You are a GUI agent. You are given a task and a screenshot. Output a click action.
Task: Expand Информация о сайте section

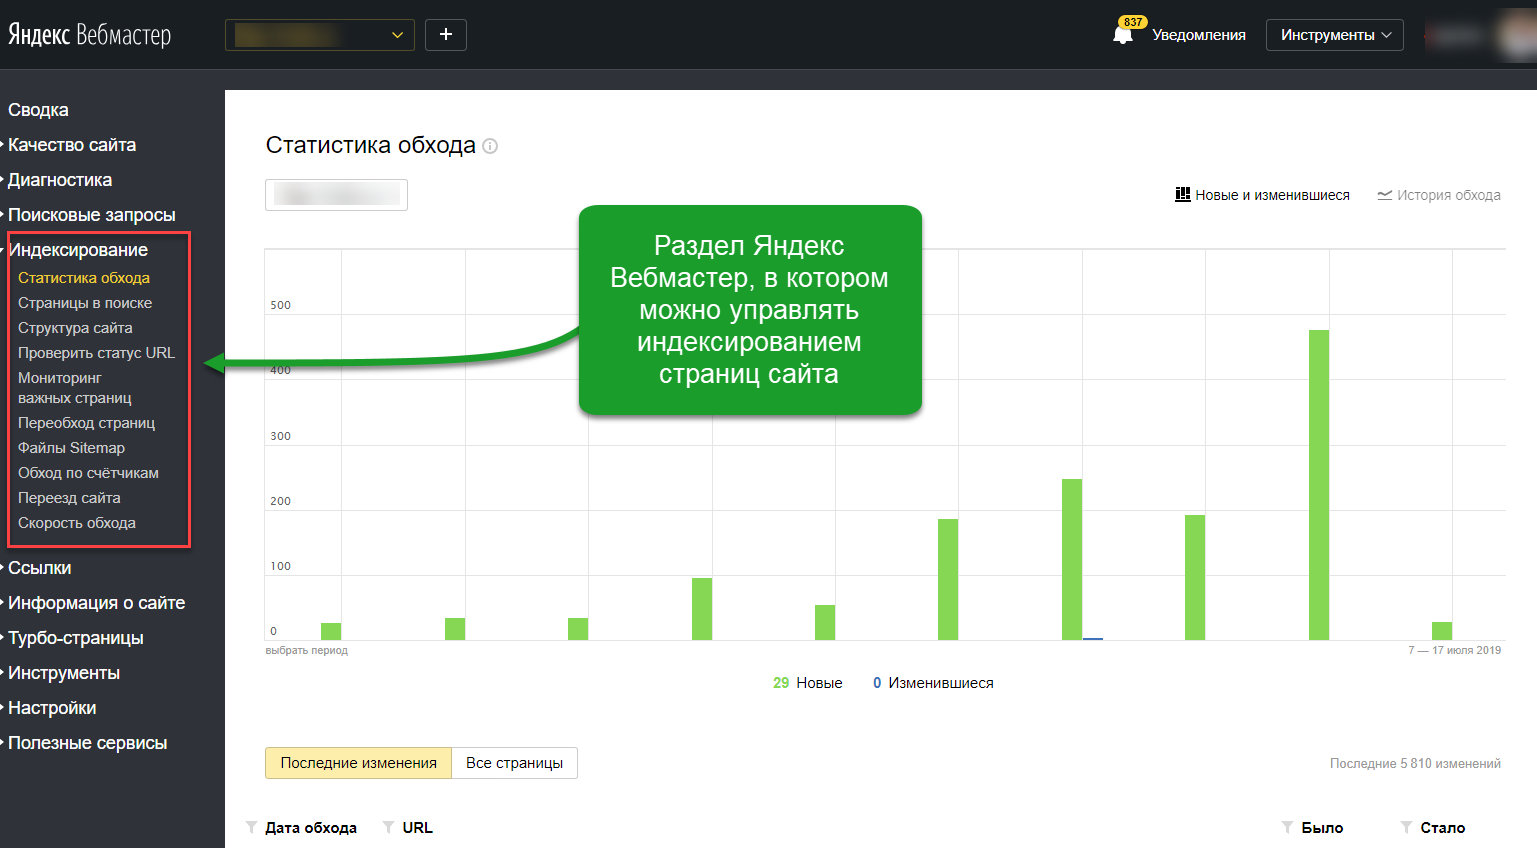pos(96,603)
